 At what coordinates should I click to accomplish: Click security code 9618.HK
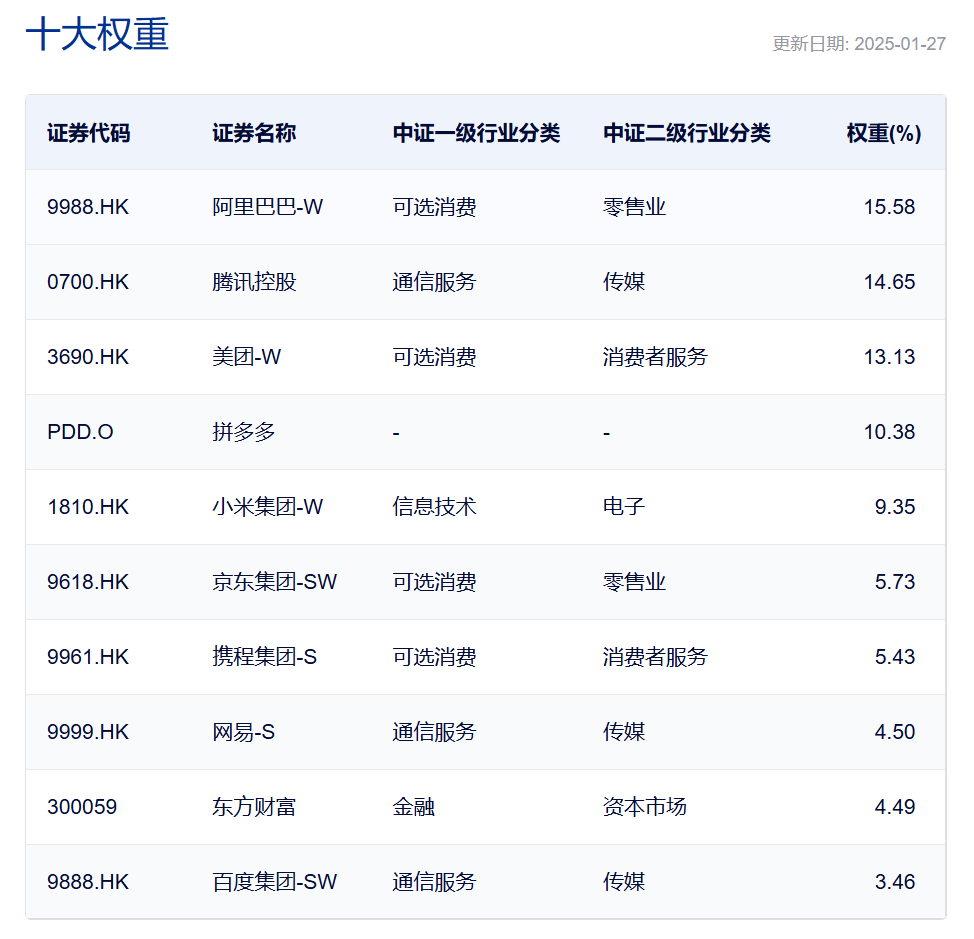coord(88,582)
